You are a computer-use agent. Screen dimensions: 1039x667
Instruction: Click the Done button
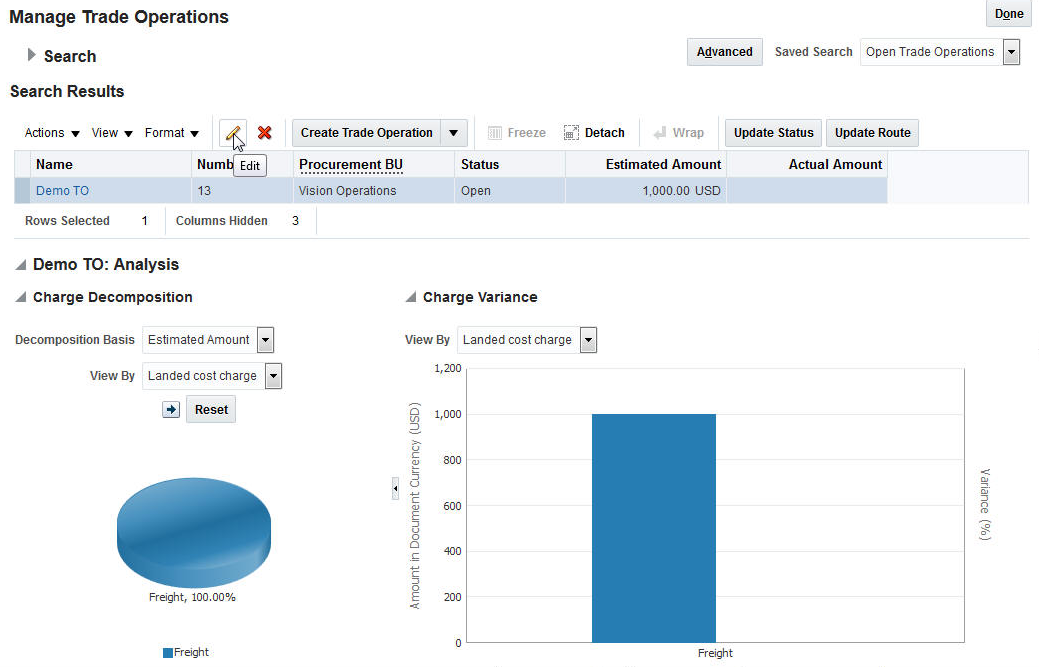coord(1009,14)
